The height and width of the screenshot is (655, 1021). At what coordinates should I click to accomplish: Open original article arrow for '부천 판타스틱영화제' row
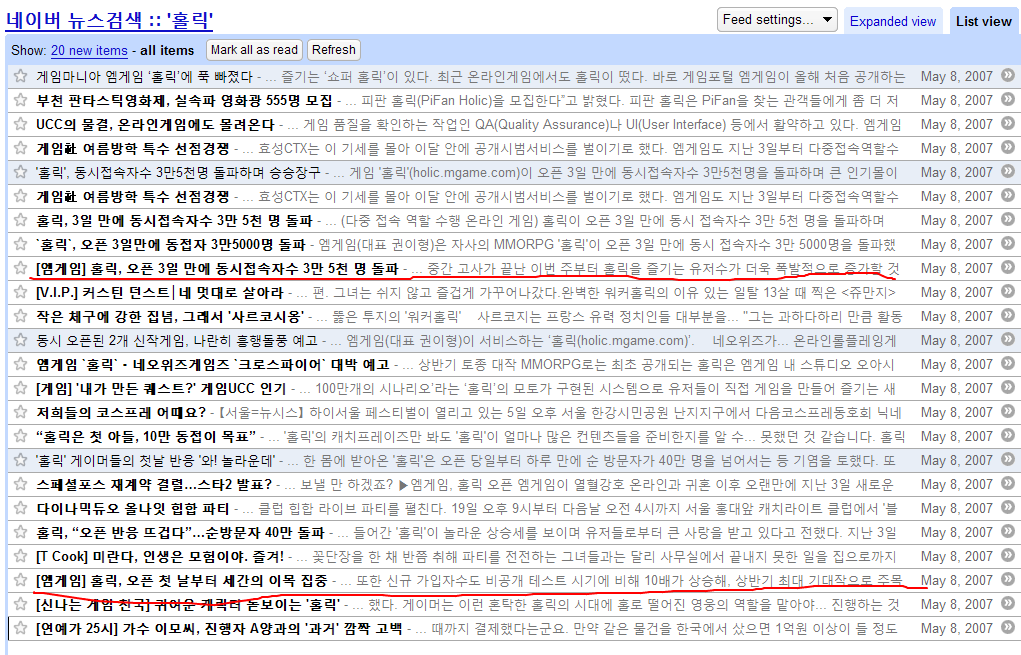1008,100
